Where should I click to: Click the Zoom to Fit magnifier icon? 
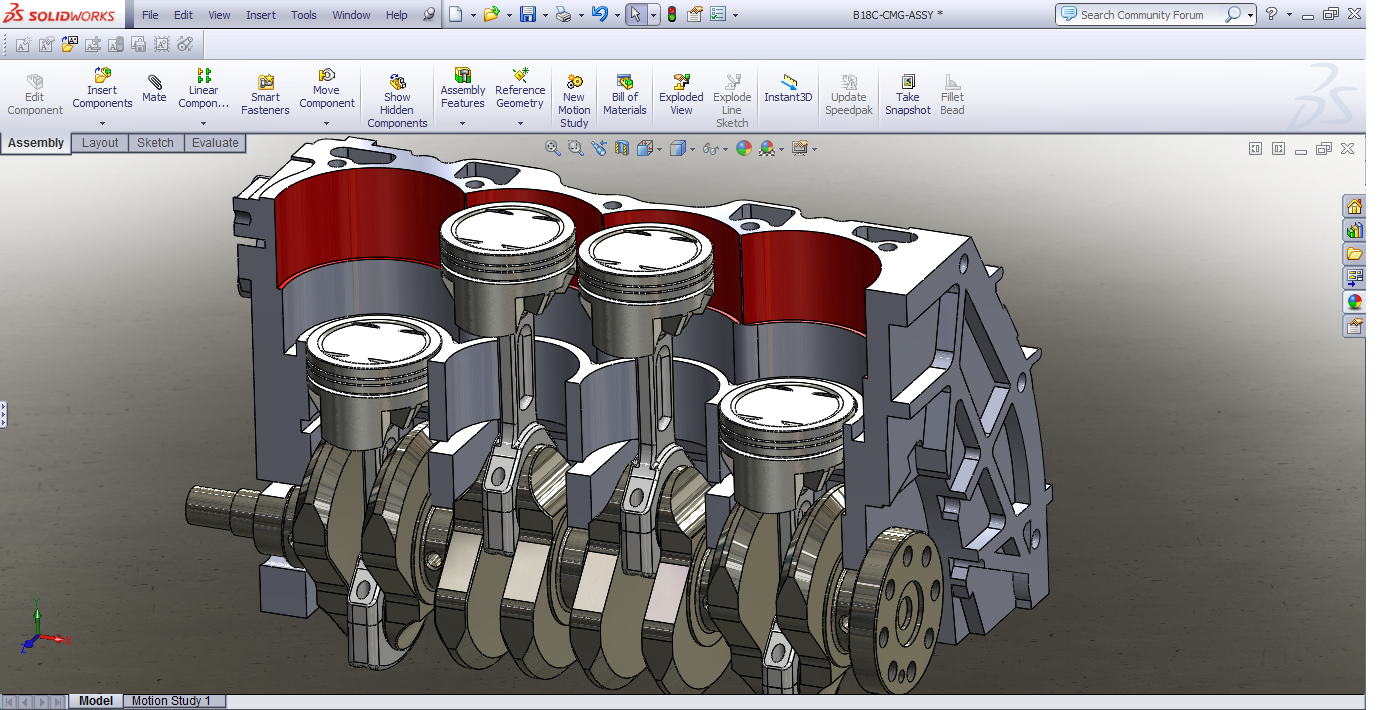click(552, 148)
